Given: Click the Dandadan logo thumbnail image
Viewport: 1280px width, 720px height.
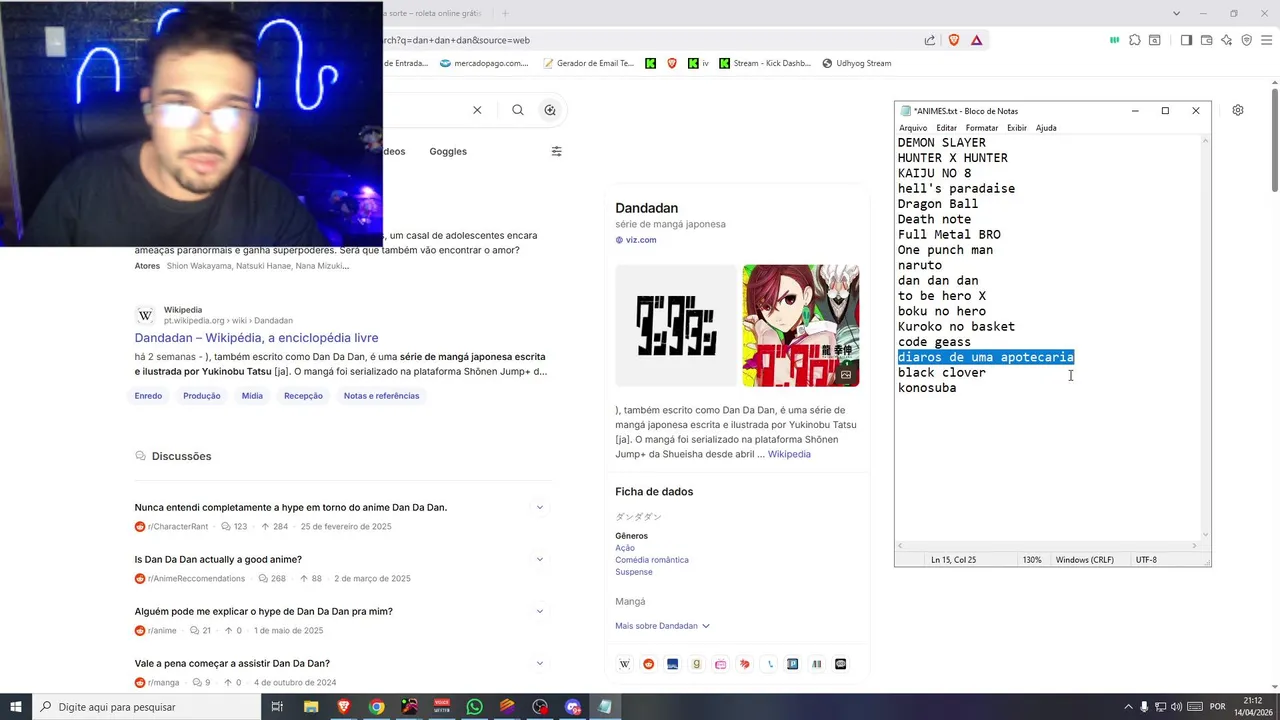Looking at the screenshot, I should (x=676, y=326).
